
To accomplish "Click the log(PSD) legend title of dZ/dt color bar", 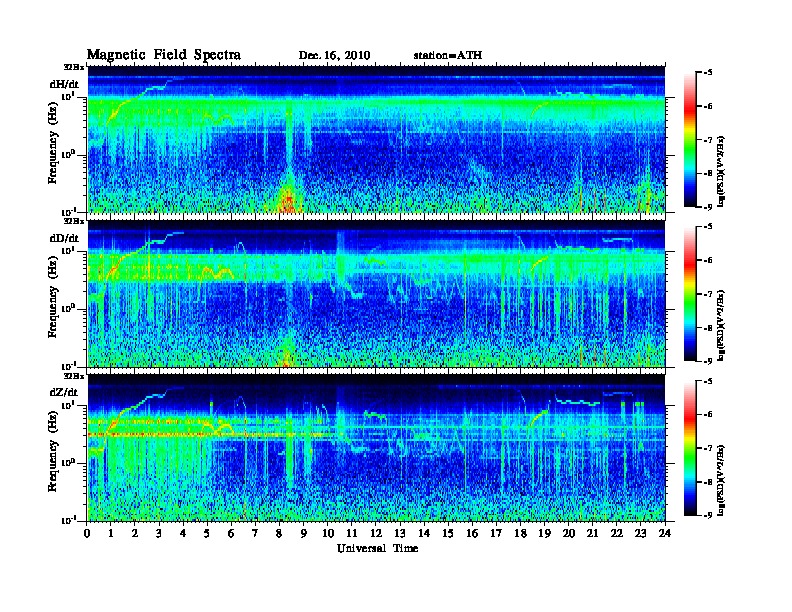I will (722, 481).
